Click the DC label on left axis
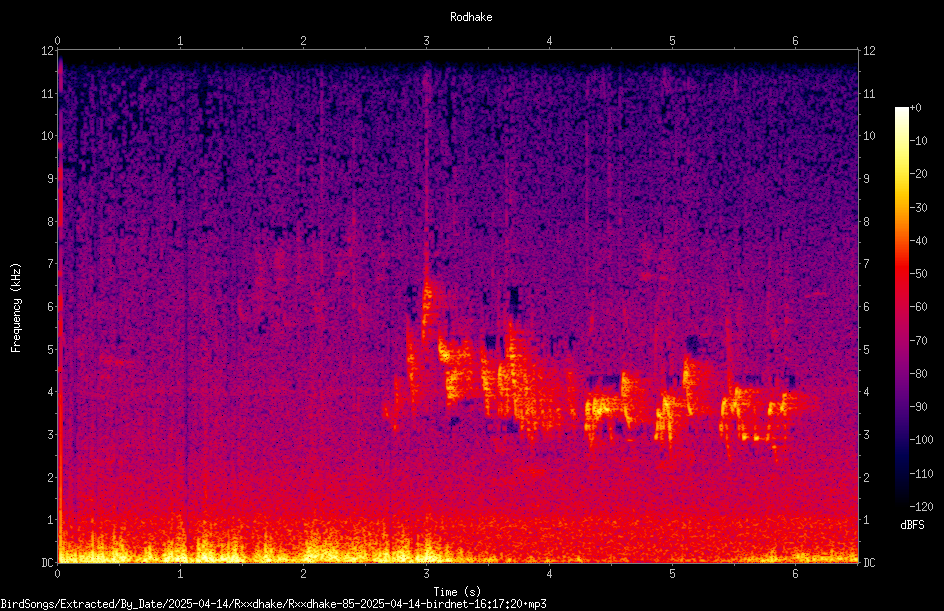The image size is (944, 611). tap(48, 562)
